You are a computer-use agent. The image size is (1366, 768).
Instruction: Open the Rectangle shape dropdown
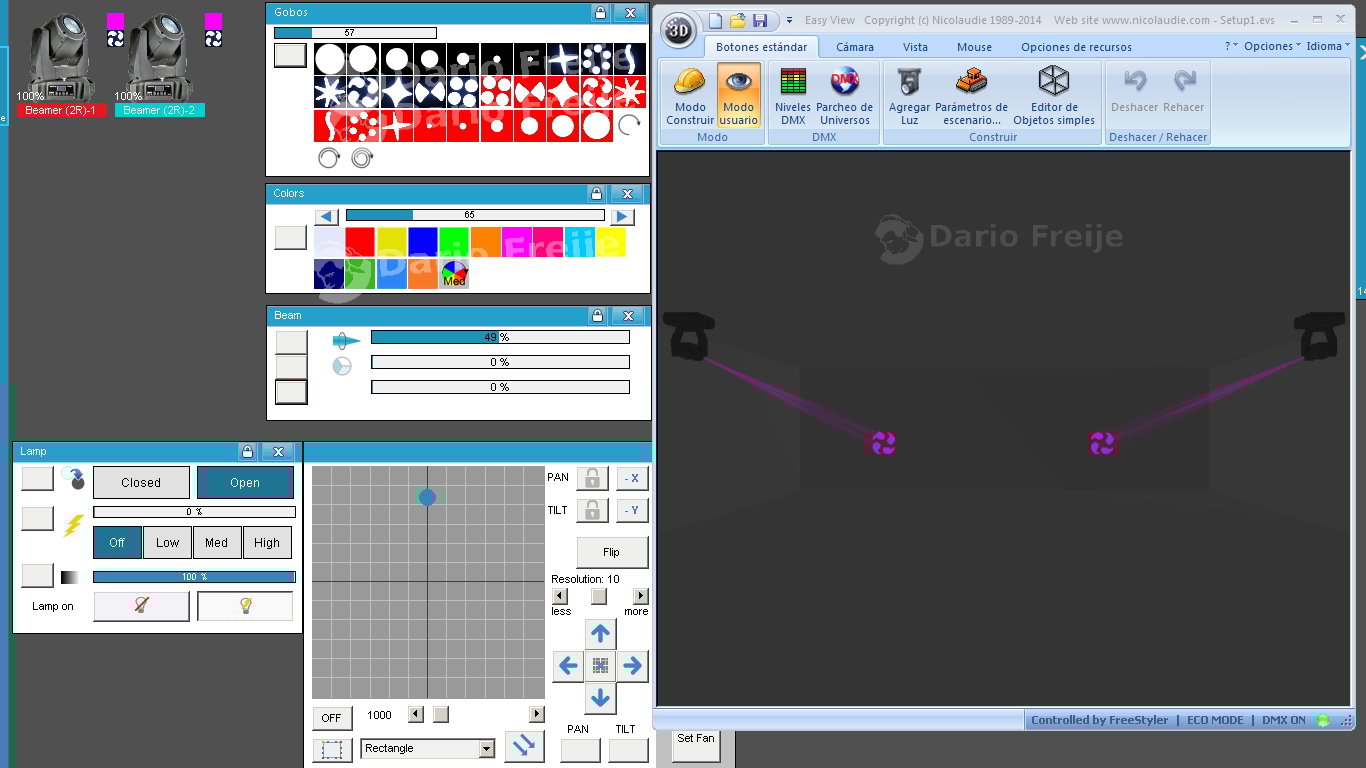click(x=429, y=748)
